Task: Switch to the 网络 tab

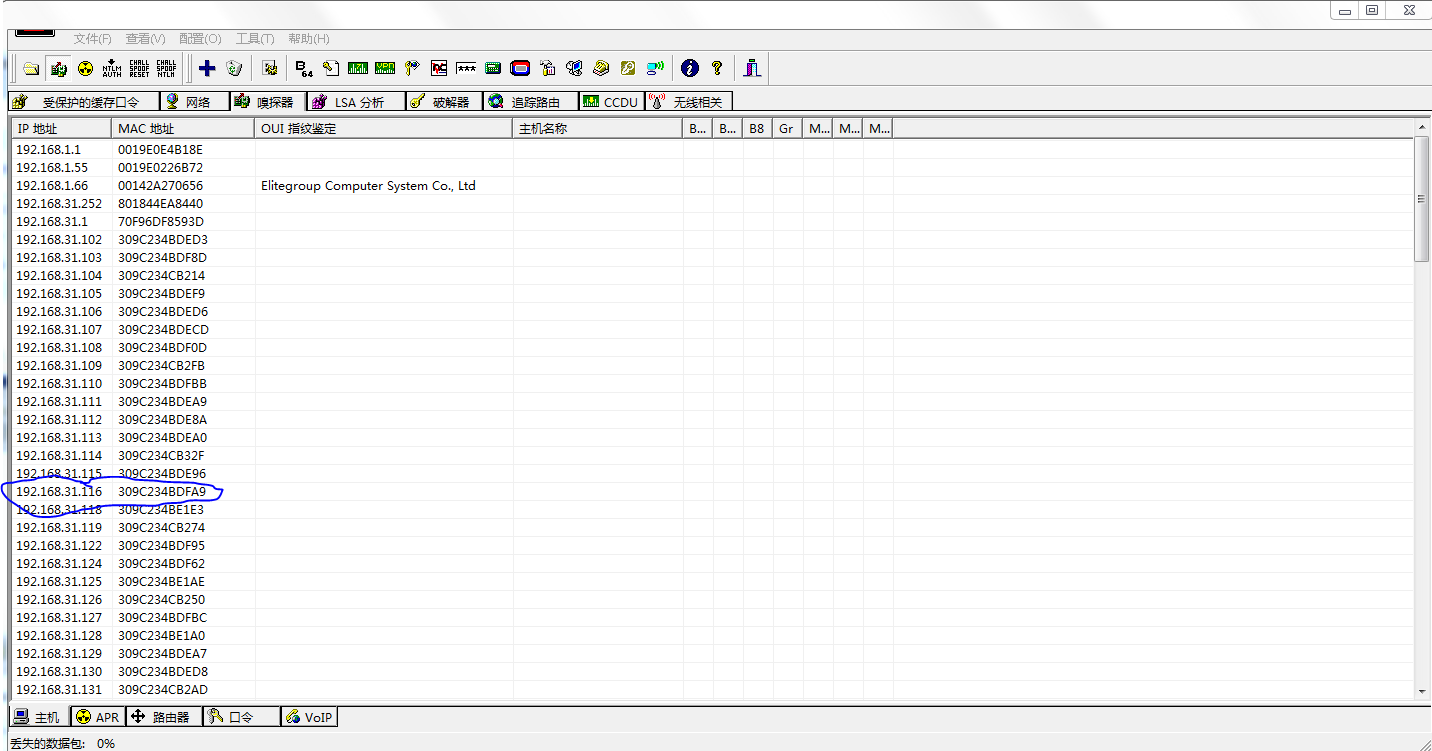Action: pos(196,102)
